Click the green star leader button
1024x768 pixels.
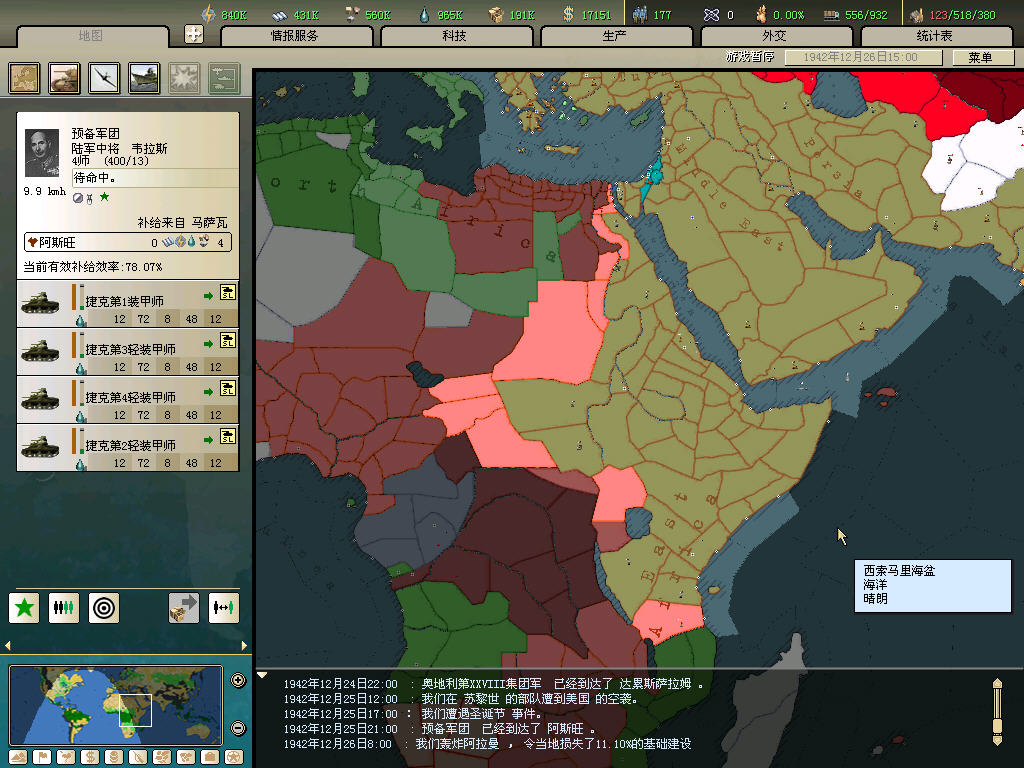24,608
